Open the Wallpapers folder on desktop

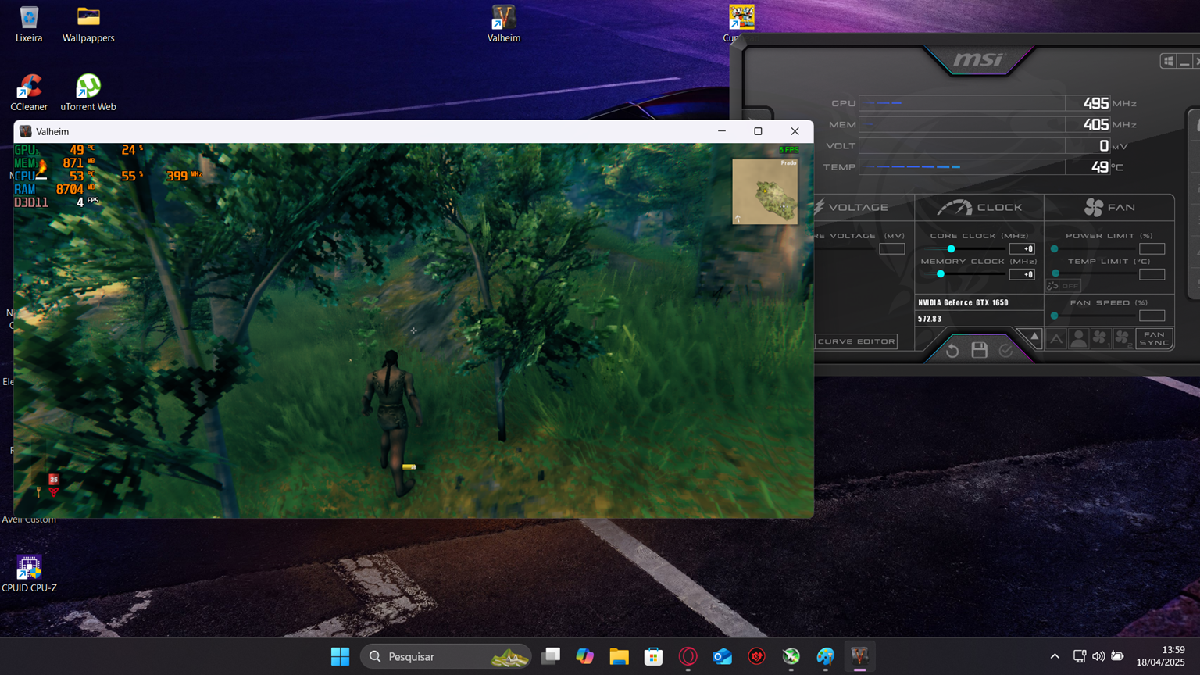(x=88, y=24)
